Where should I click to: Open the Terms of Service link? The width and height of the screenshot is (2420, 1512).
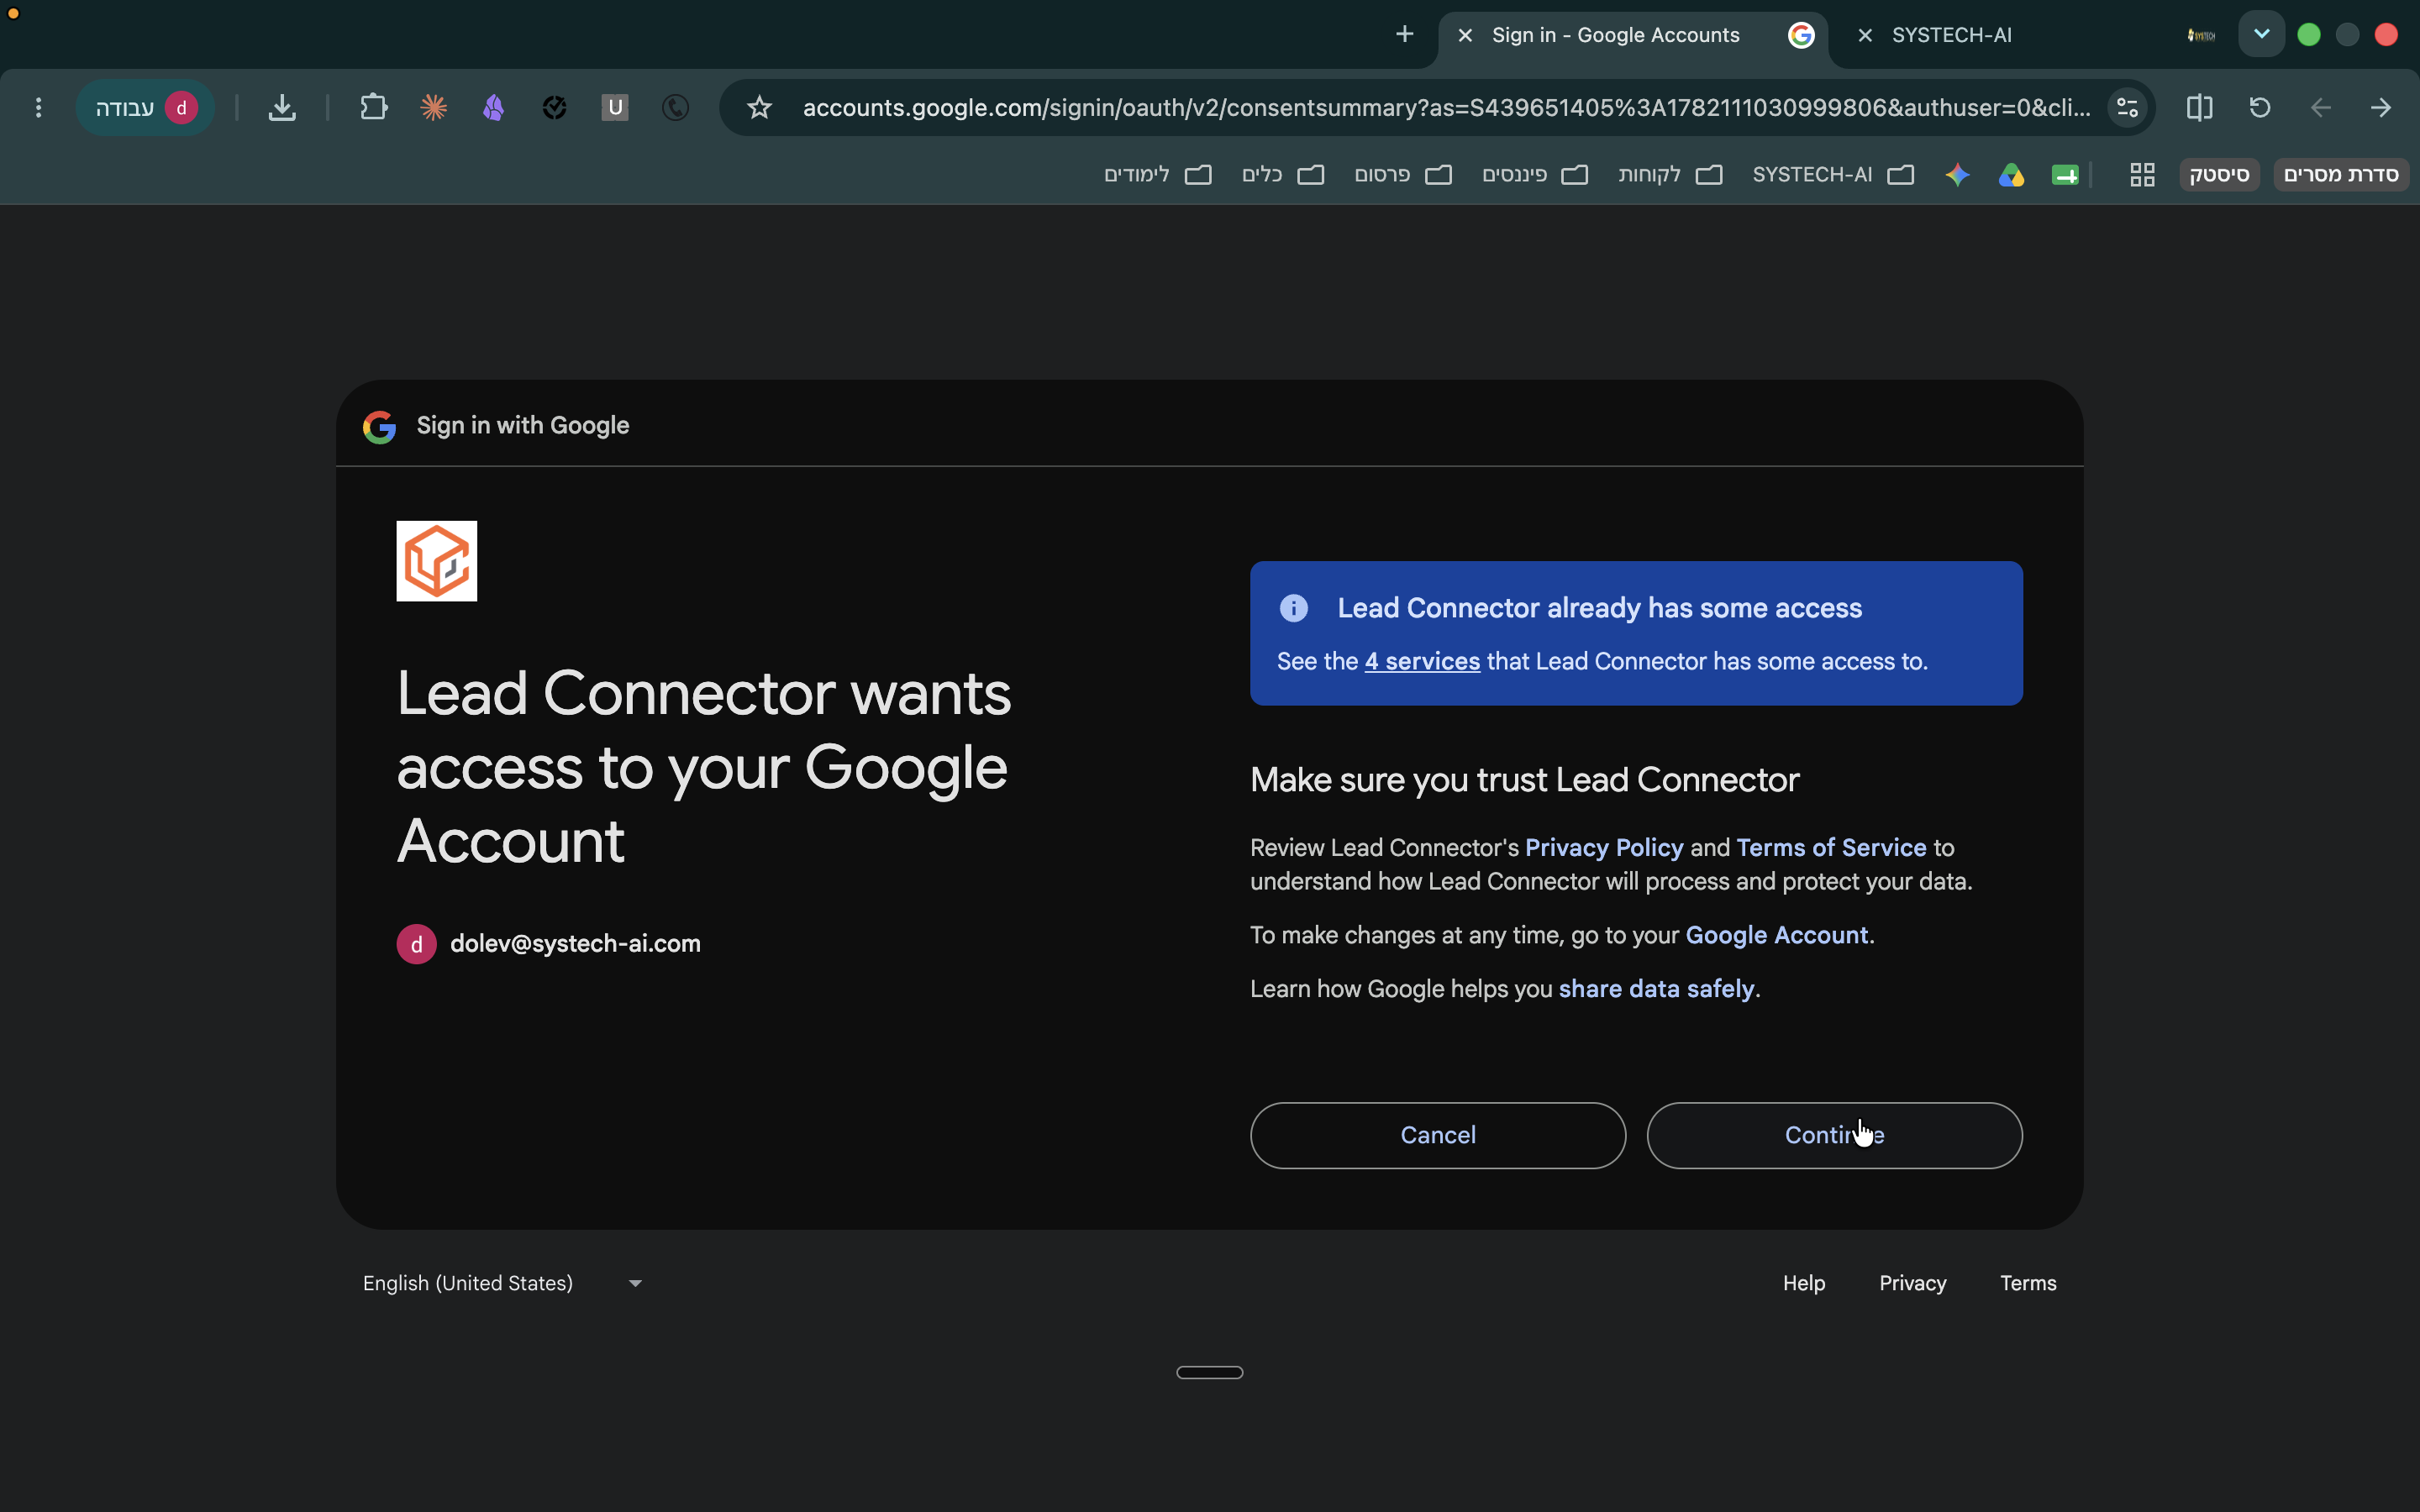pyautogui.click(x=1831, y=848)
